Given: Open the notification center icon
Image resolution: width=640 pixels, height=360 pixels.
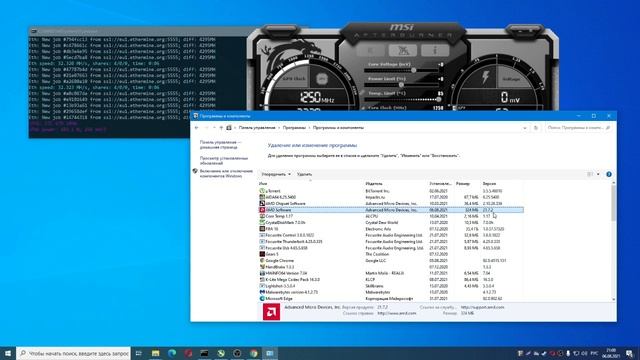Looking at the screenshot, I should point(629,353).
